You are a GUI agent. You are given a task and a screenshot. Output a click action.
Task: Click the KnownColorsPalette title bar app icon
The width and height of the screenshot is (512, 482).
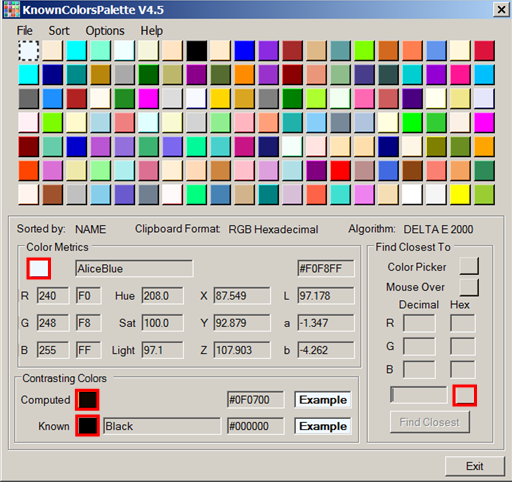(11, 10)
